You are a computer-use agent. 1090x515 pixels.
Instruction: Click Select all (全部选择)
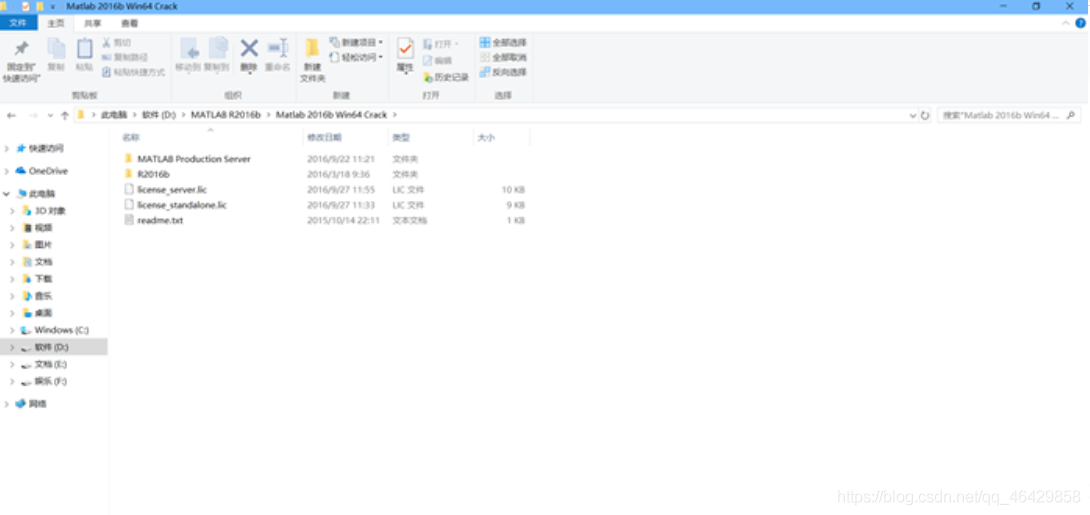(x=503, y=42)
